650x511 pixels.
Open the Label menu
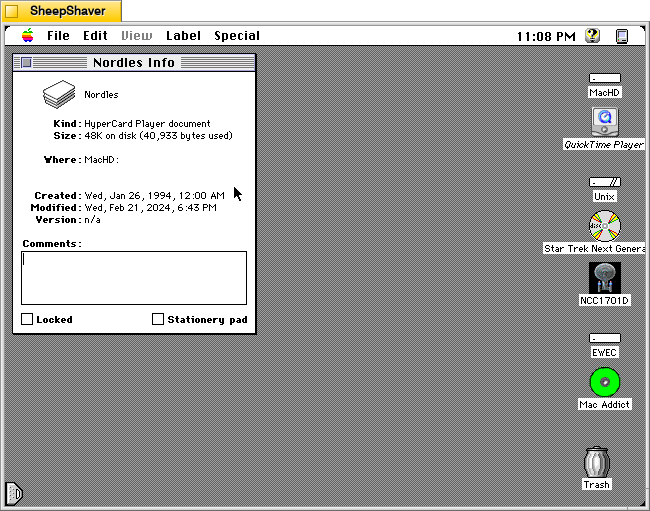(183, 36)
